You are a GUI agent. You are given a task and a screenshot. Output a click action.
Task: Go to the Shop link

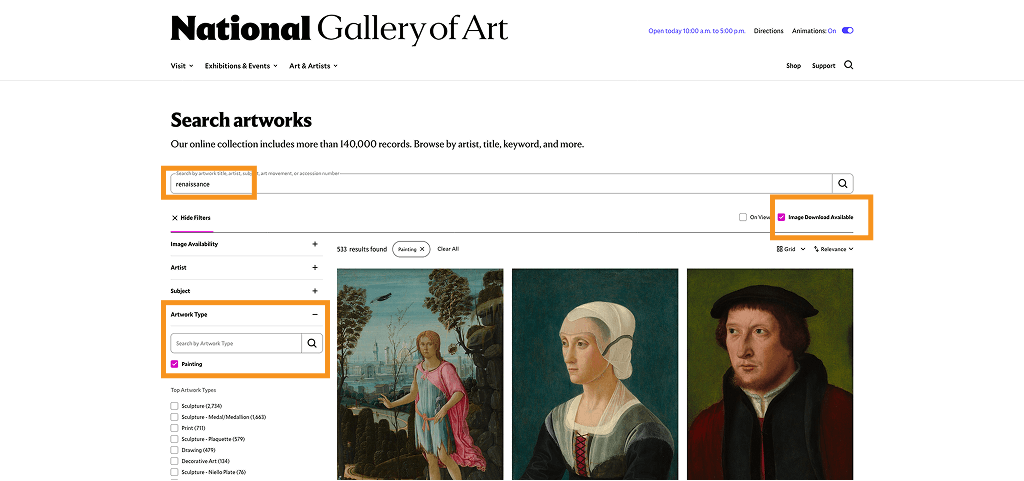793,66
